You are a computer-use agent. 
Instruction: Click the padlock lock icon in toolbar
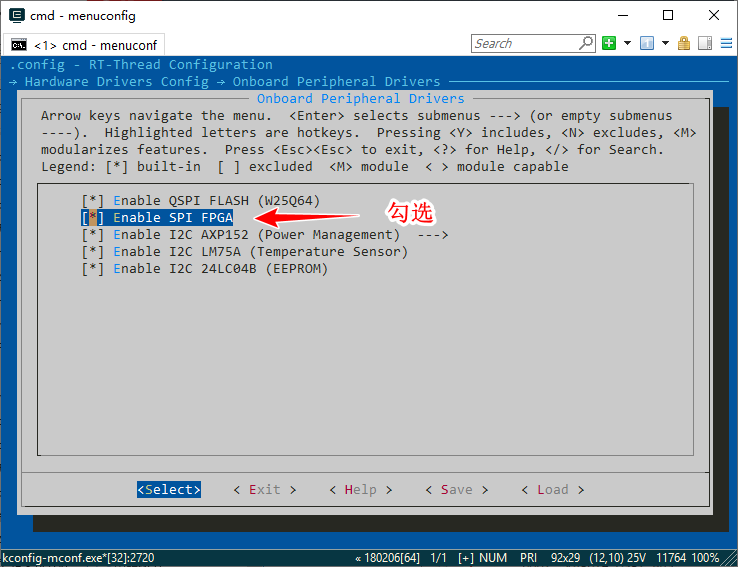click(x=684, y=43)
